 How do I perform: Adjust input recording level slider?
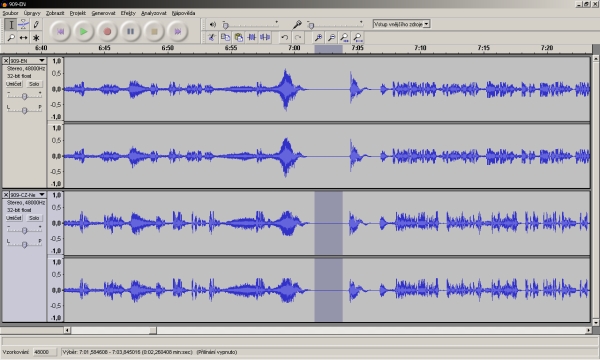click(x=335, y=25)
